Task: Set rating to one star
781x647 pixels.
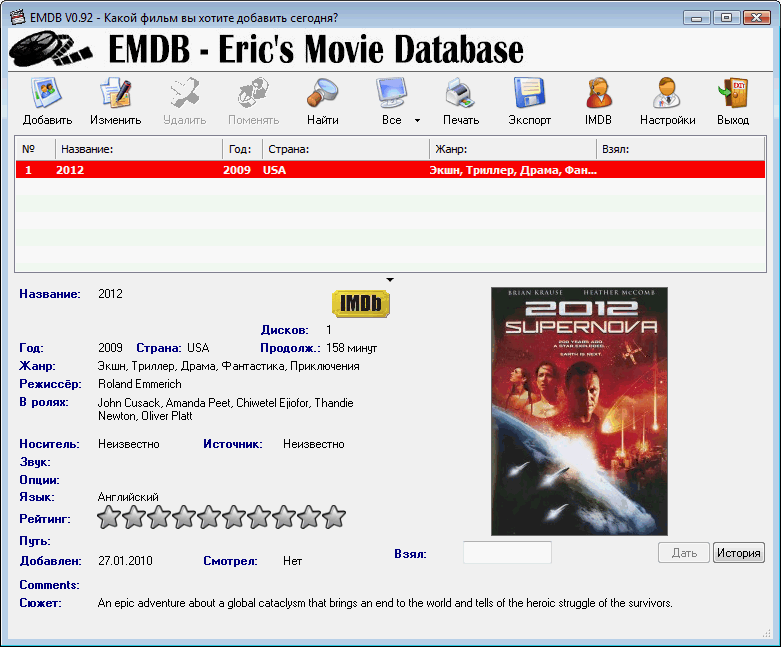Action: tap(109, 517)
